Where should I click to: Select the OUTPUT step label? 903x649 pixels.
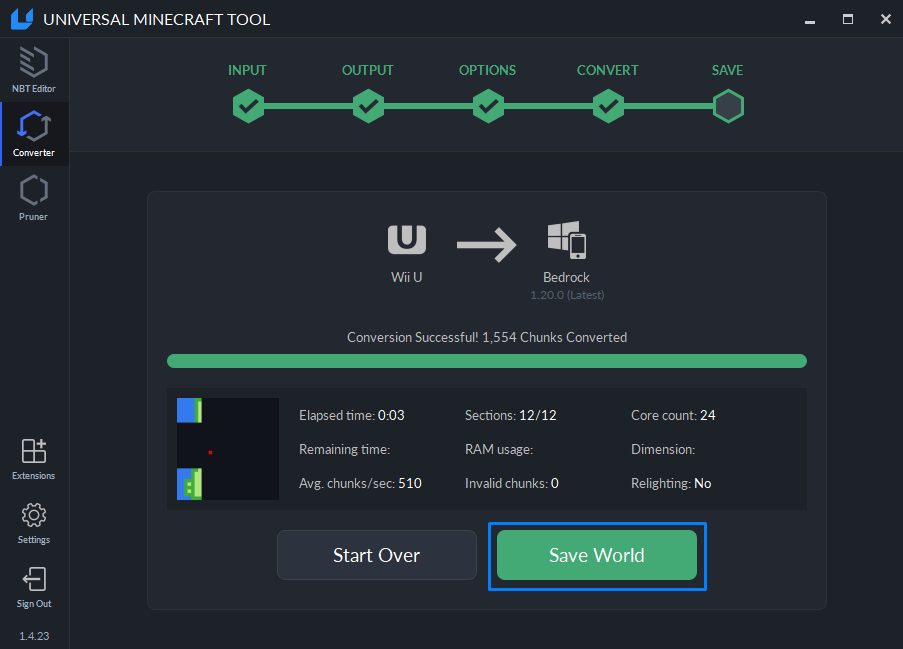coord(367,70)
